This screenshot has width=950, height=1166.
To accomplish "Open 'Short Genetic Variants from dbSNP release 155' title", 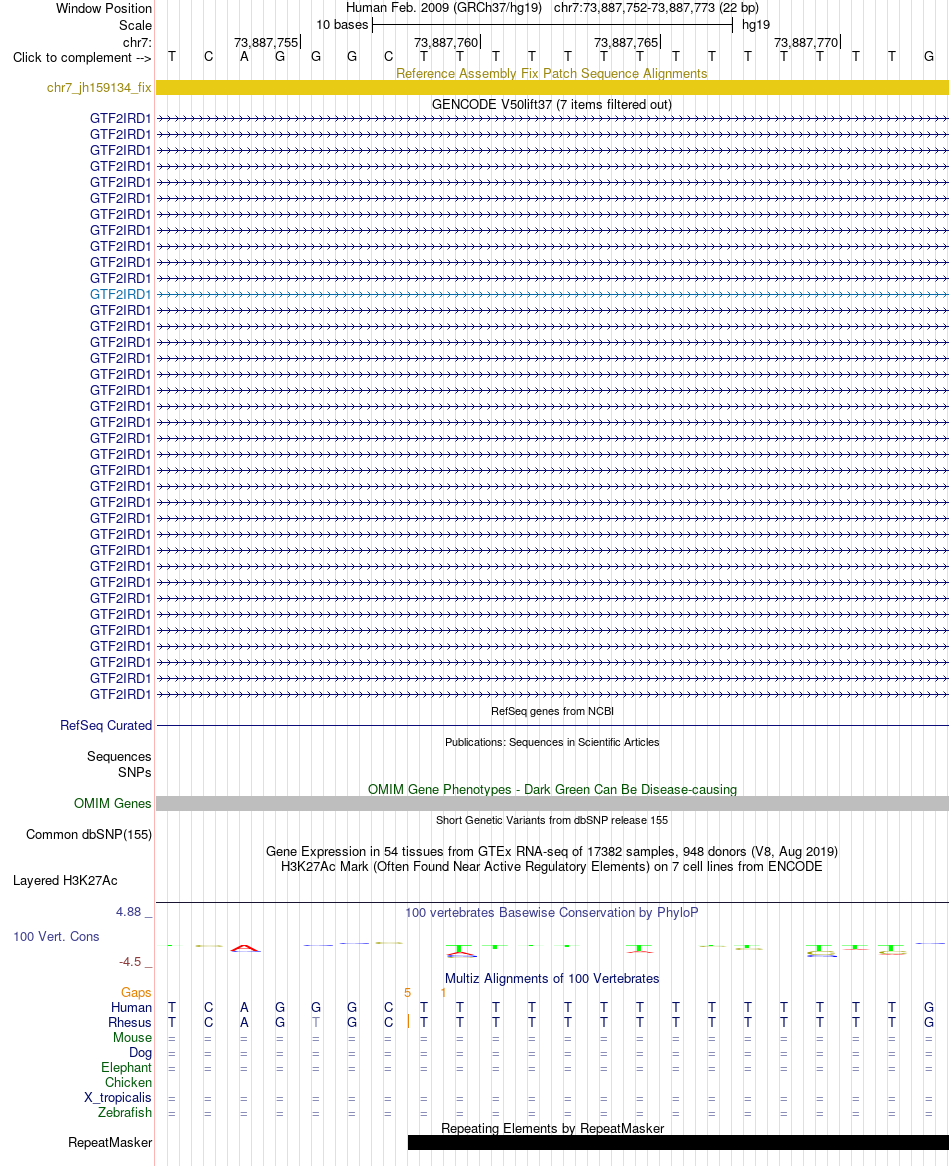I will (x=552, y=820).
